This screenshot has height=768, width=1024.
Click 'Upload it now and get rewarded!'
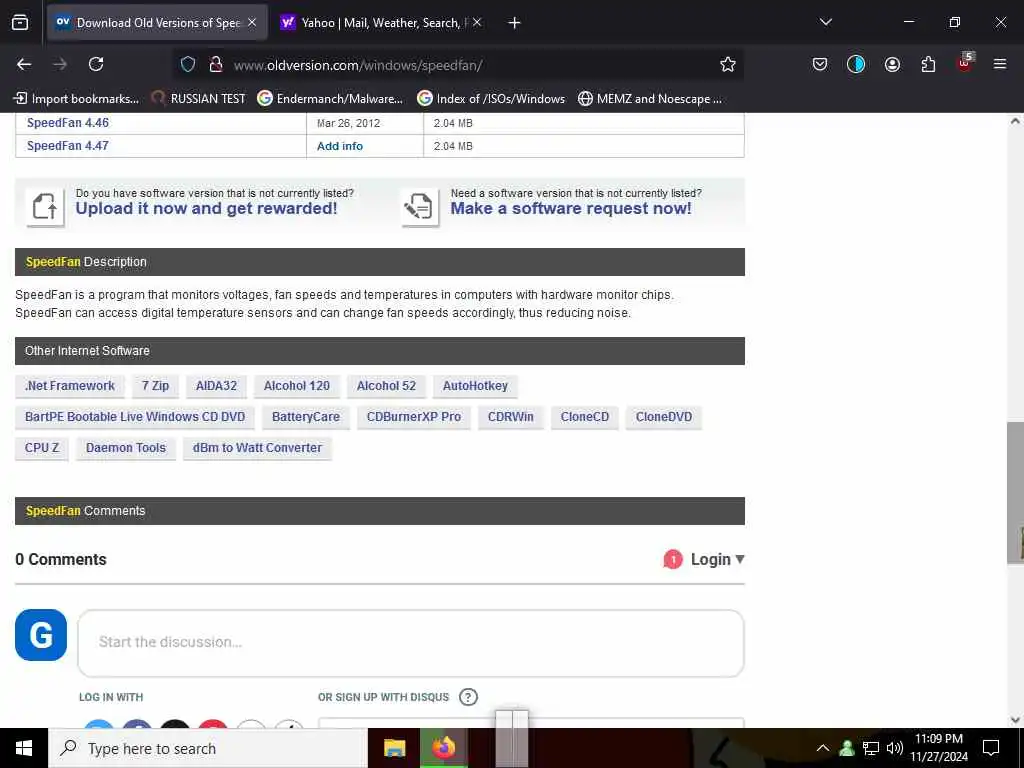pos(206,208)
